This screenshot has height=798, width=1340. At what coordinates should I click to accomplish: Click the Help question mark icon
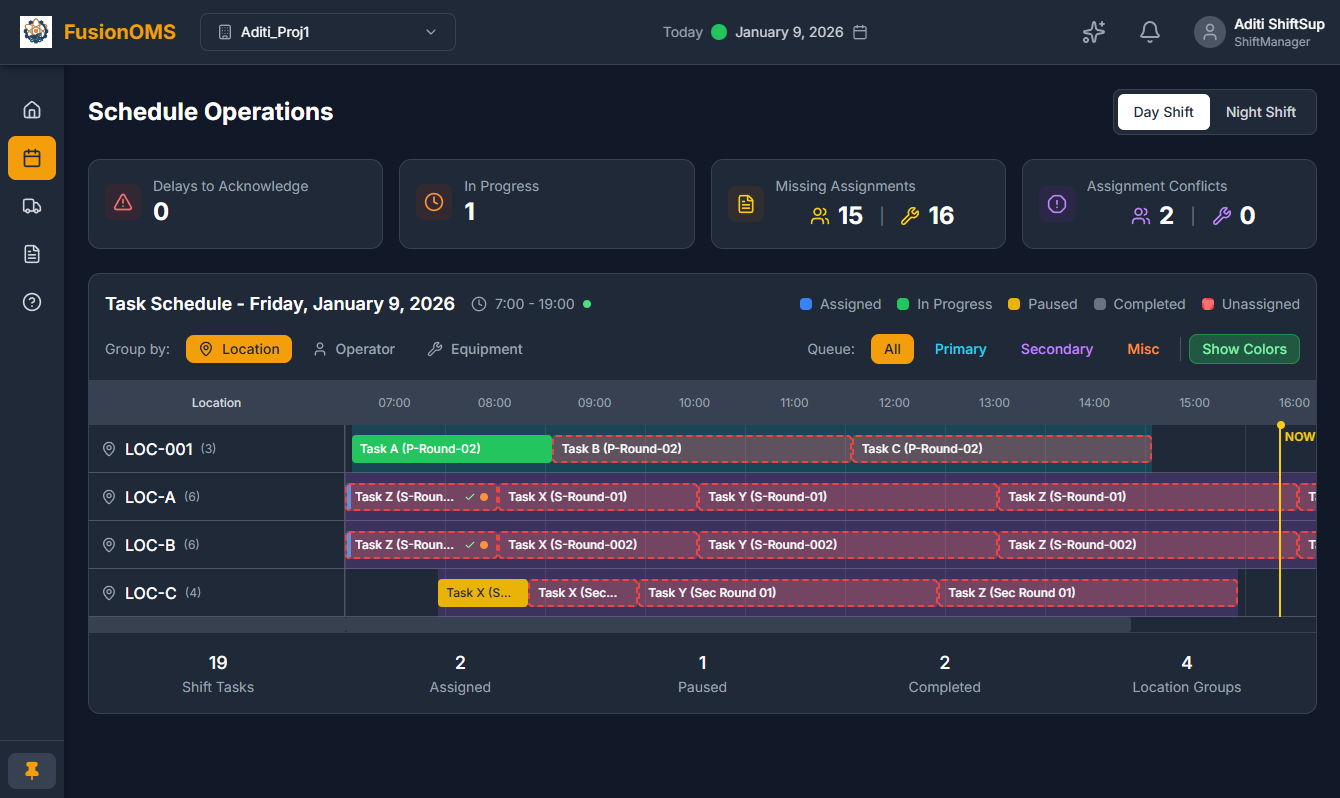click(x=31, y=301)
